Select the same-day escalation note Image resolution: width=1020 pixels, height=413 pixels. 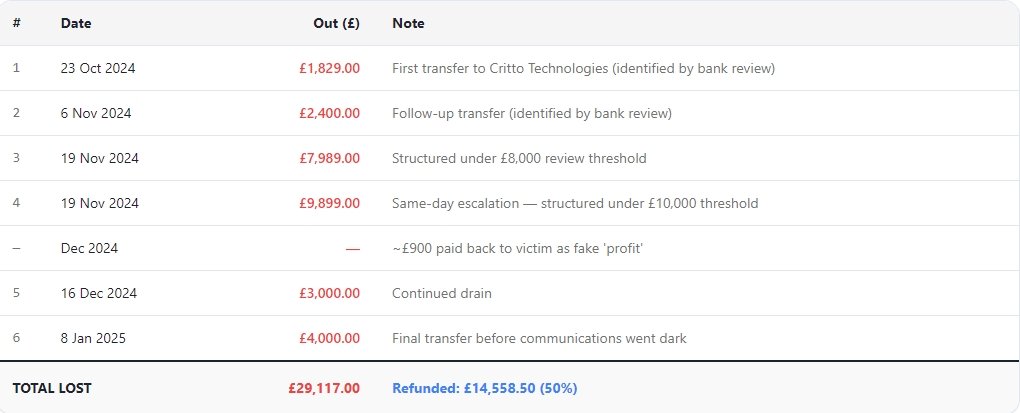(x=575, y=203)
